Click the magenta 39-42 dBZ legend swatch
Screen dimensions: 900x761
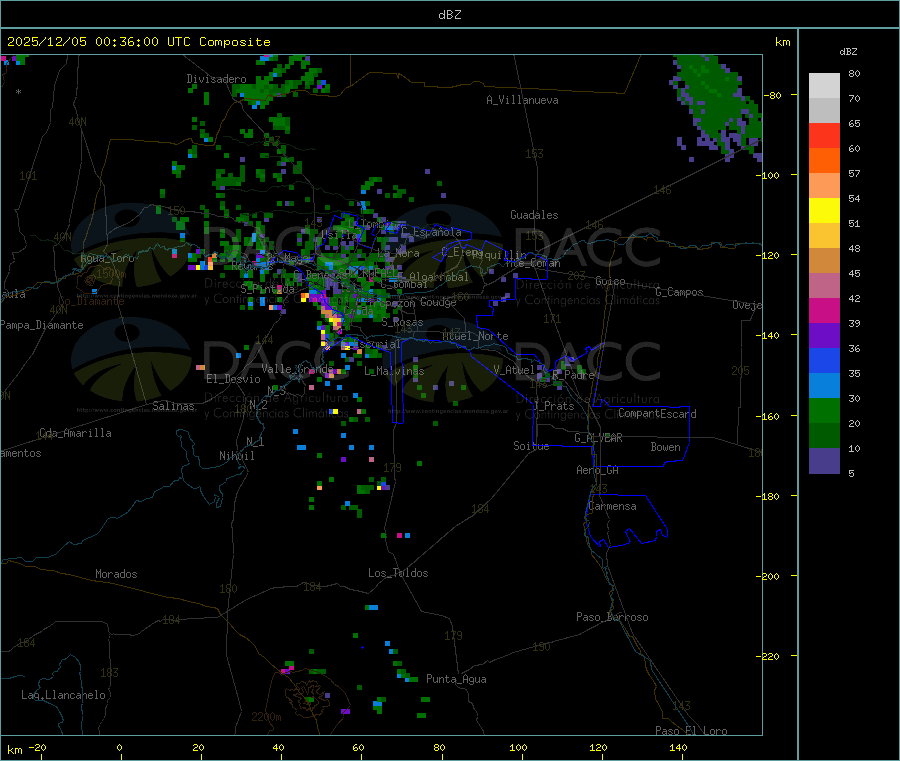click(824, 310)
